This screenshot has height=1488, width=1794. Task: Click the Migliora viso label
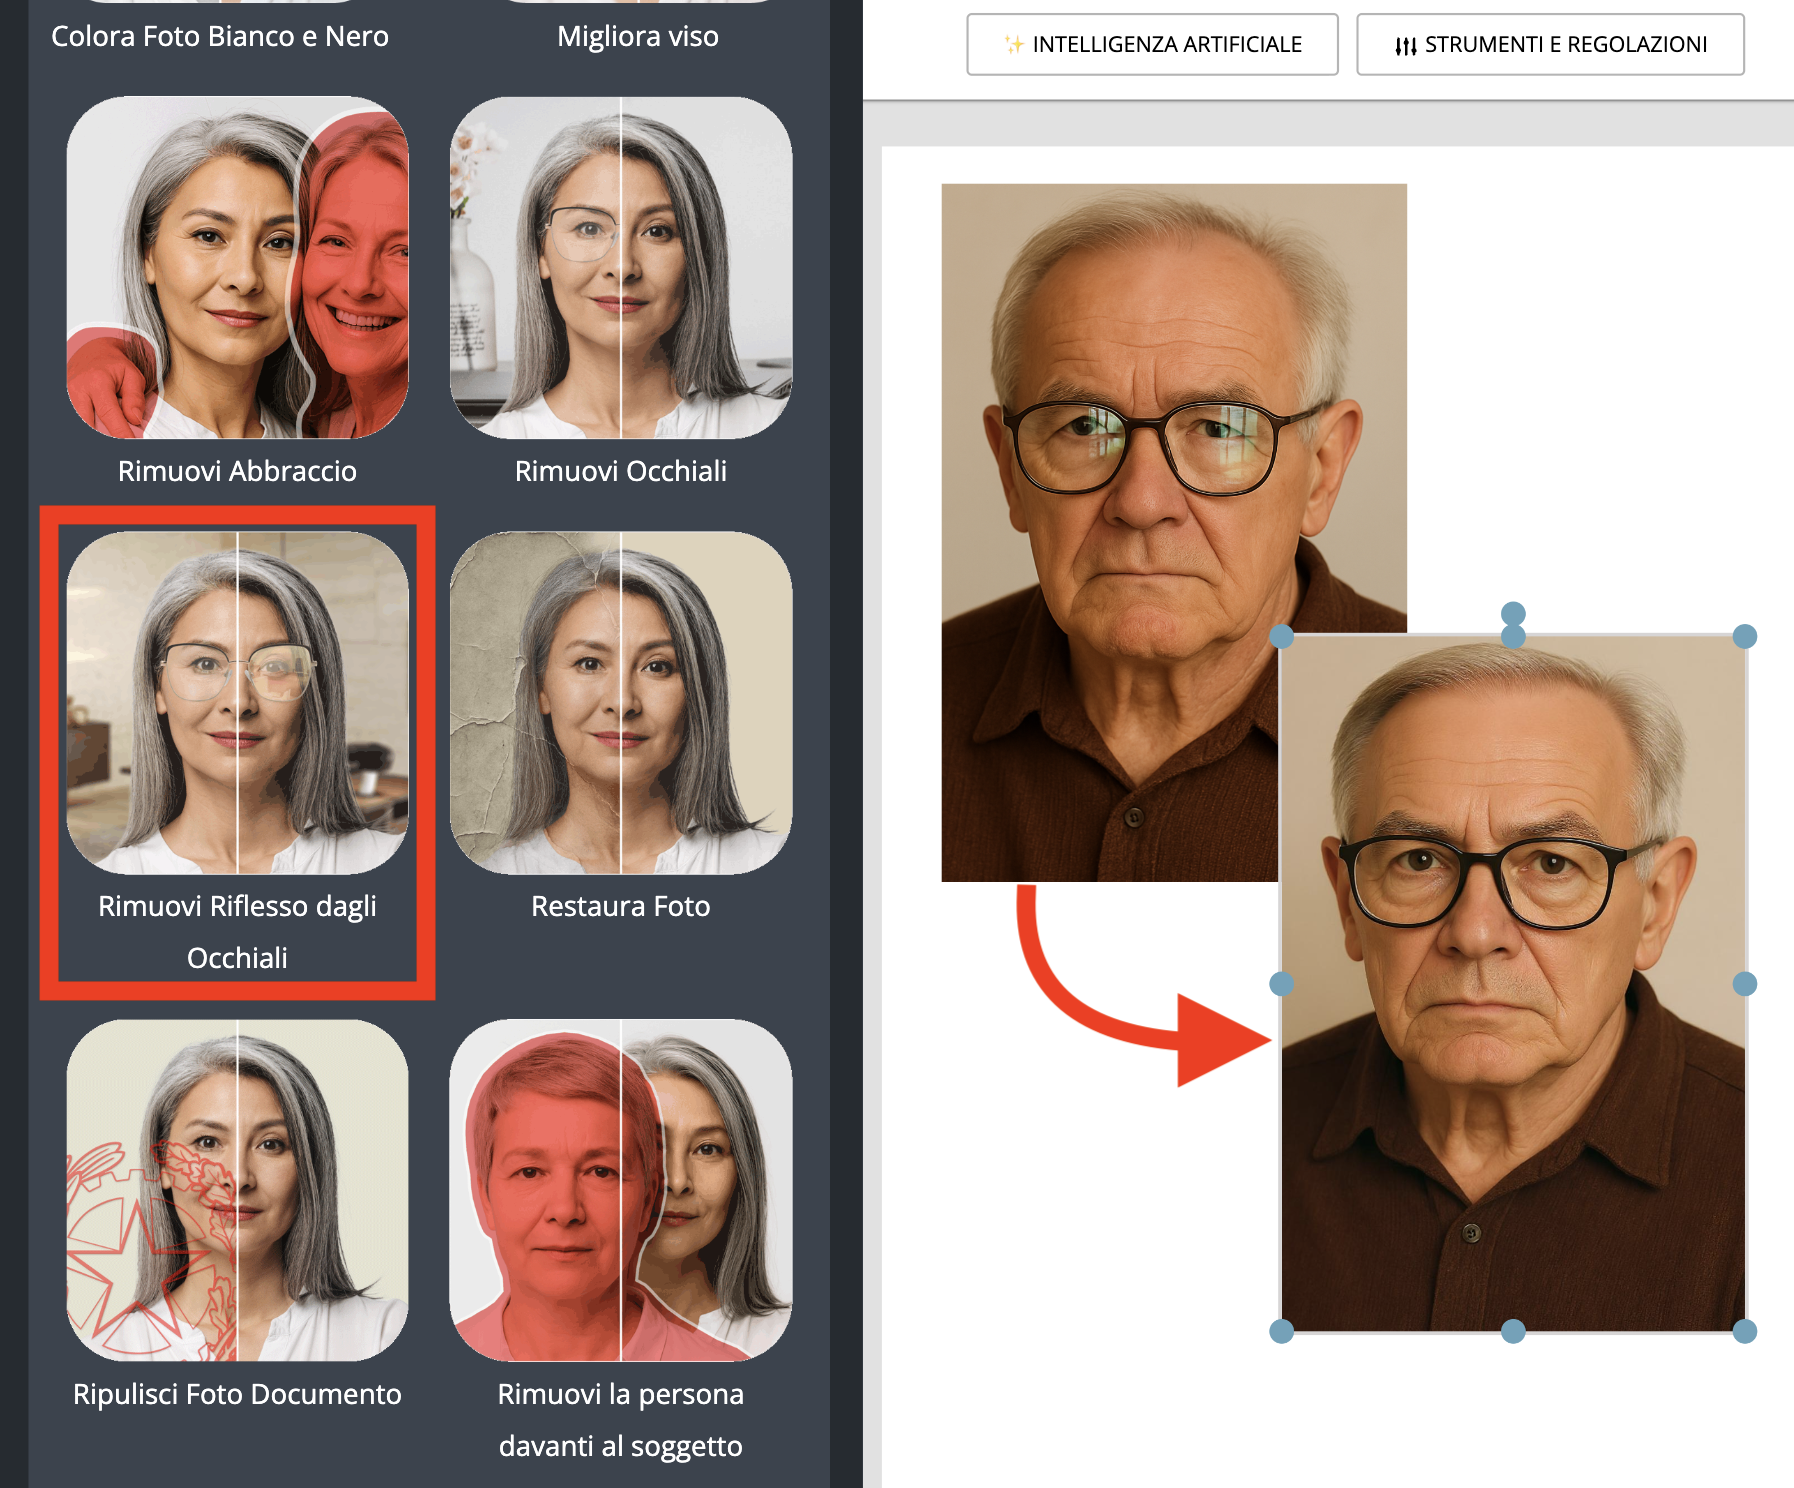point(637,36)
